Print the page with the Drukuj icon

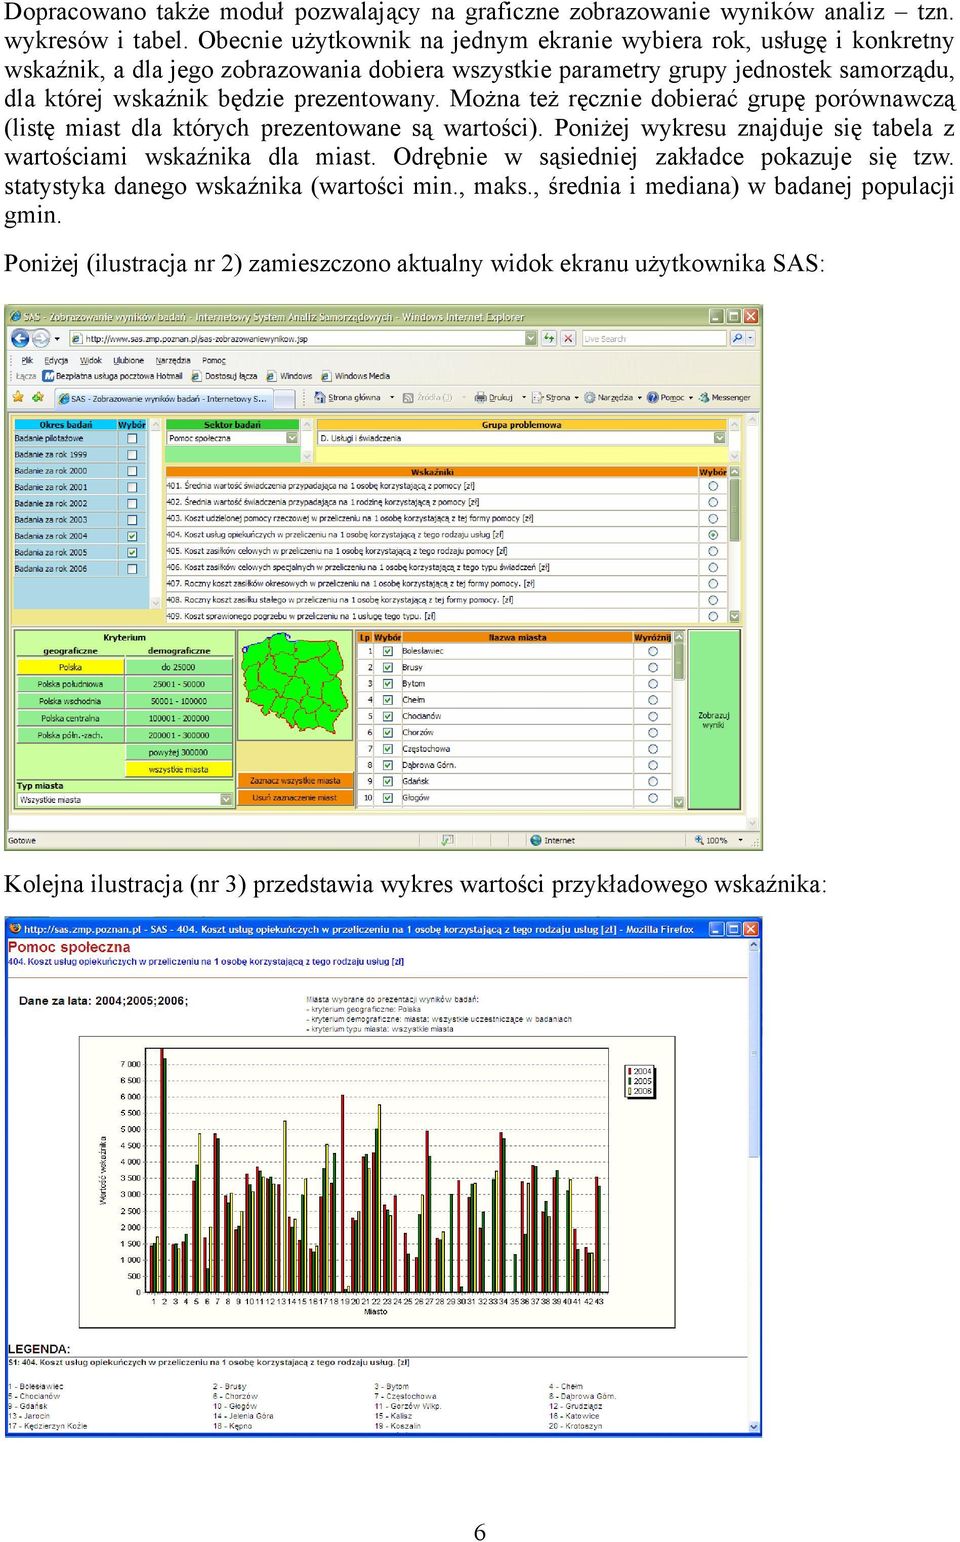tap(480, 397)
